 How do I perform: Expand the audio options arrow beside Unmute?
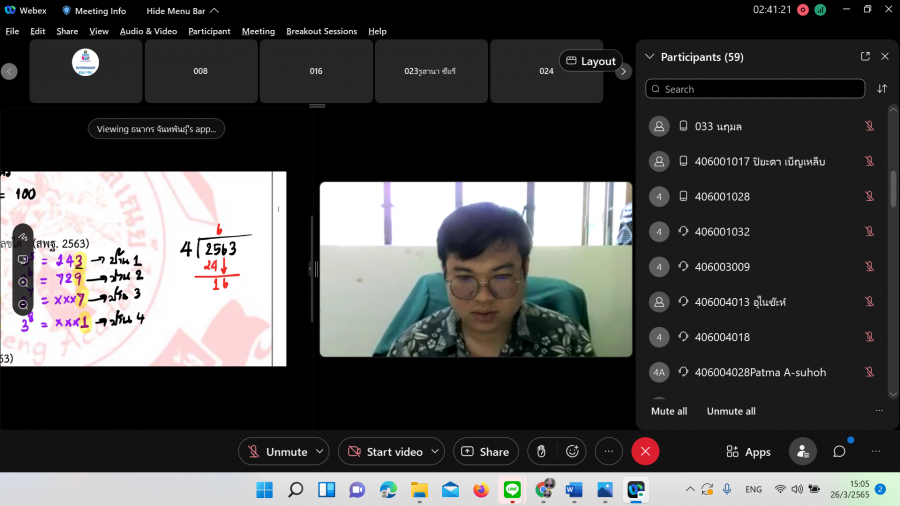coord(320,452)
